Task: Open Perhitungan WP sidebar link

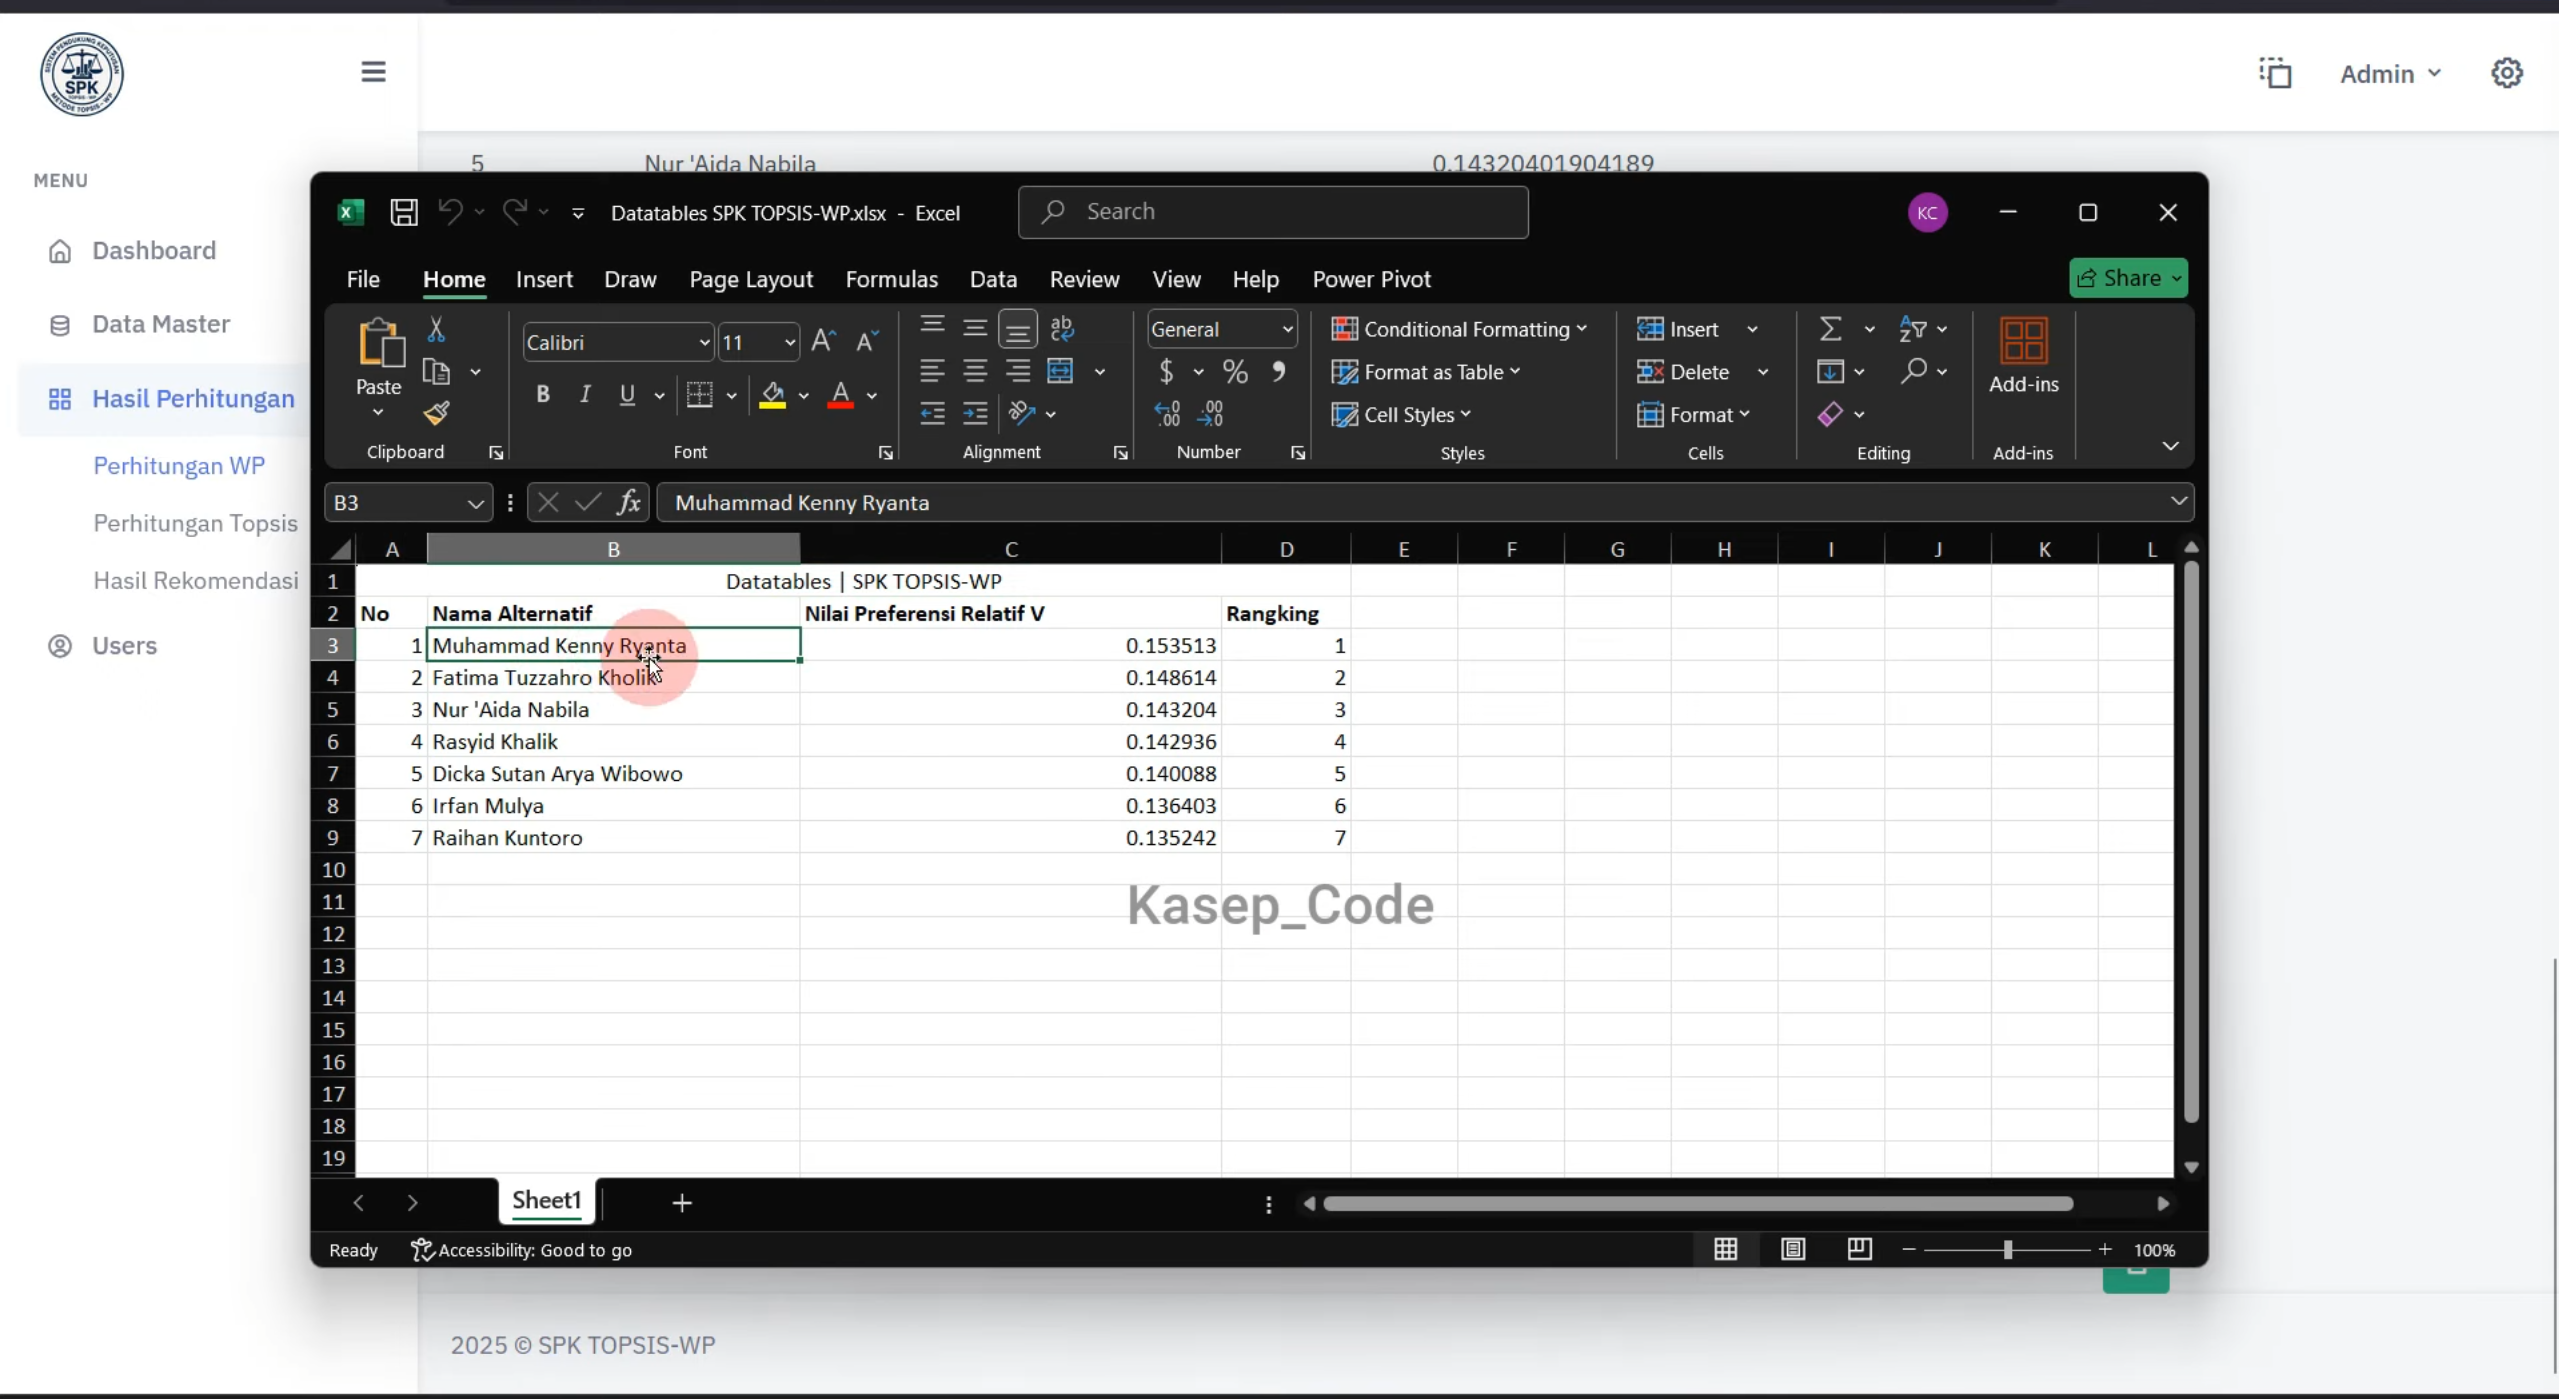Action: pos(179,465)
